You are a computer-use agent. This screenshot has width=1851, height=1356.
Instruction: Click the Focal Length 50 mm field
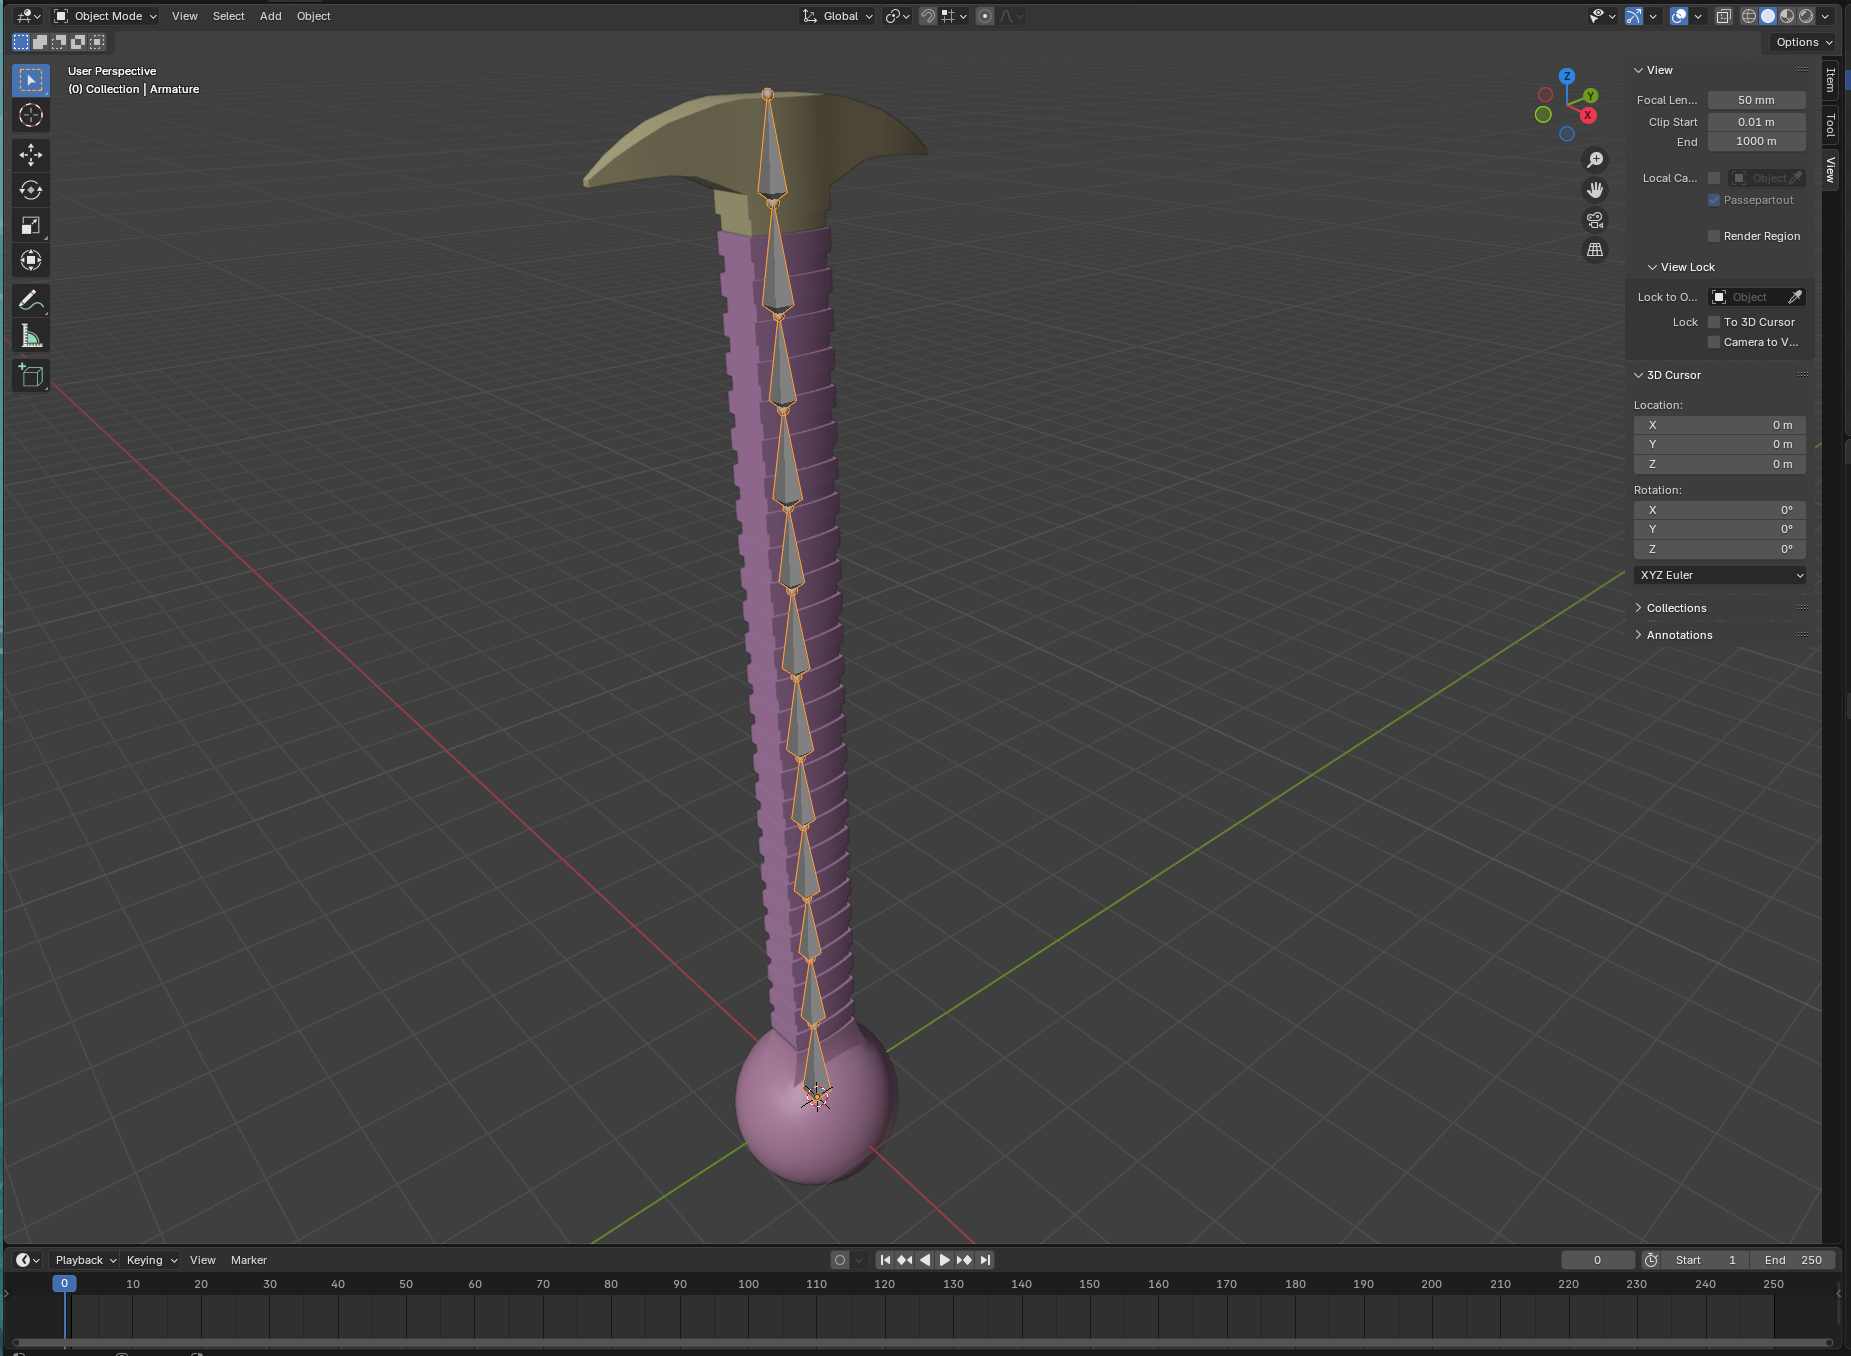1756,100
